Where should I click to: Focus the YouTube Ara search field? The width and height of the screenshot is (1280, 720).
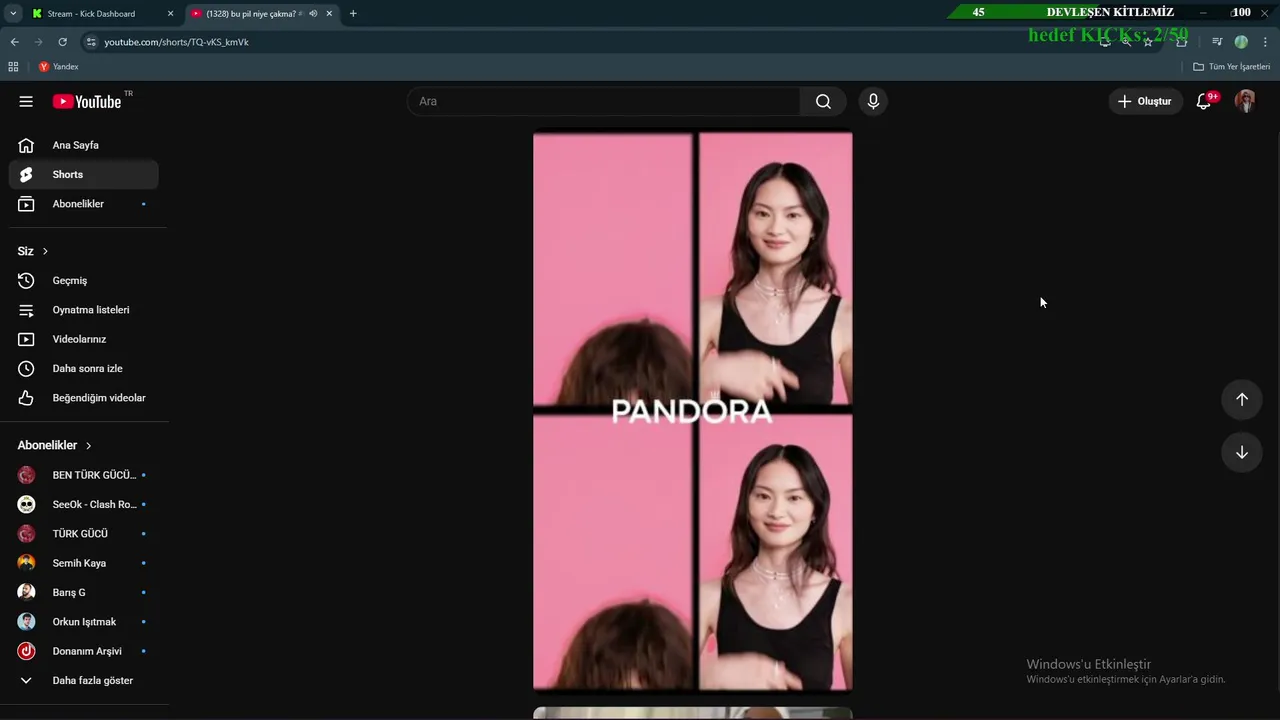click(603, 101)
